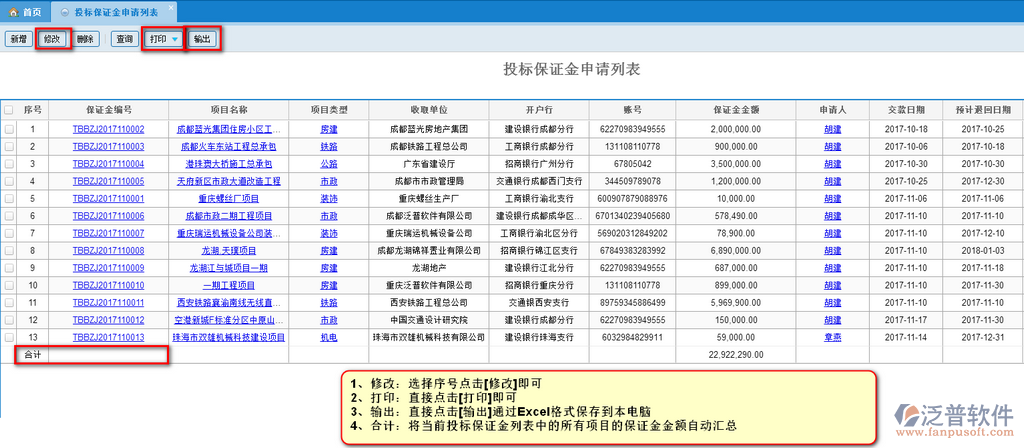Viewport: 1024px width, 448px height.
Task: Click applicant 章燕 in row 13
Action: point(832,337)
